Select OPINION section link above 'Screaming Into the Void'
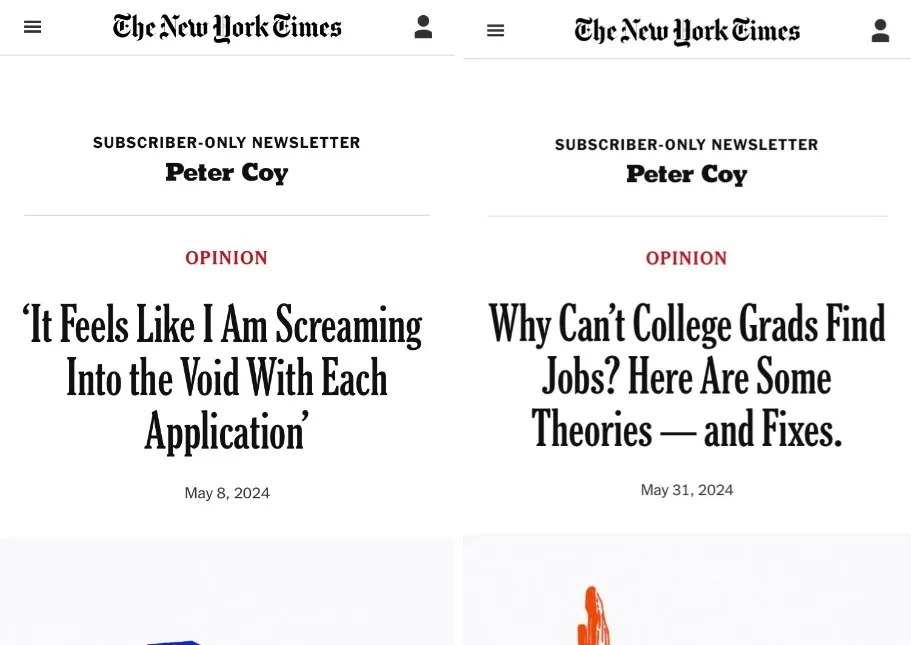The width and height of the screenshot is (911, 645). tap(227, 258)
